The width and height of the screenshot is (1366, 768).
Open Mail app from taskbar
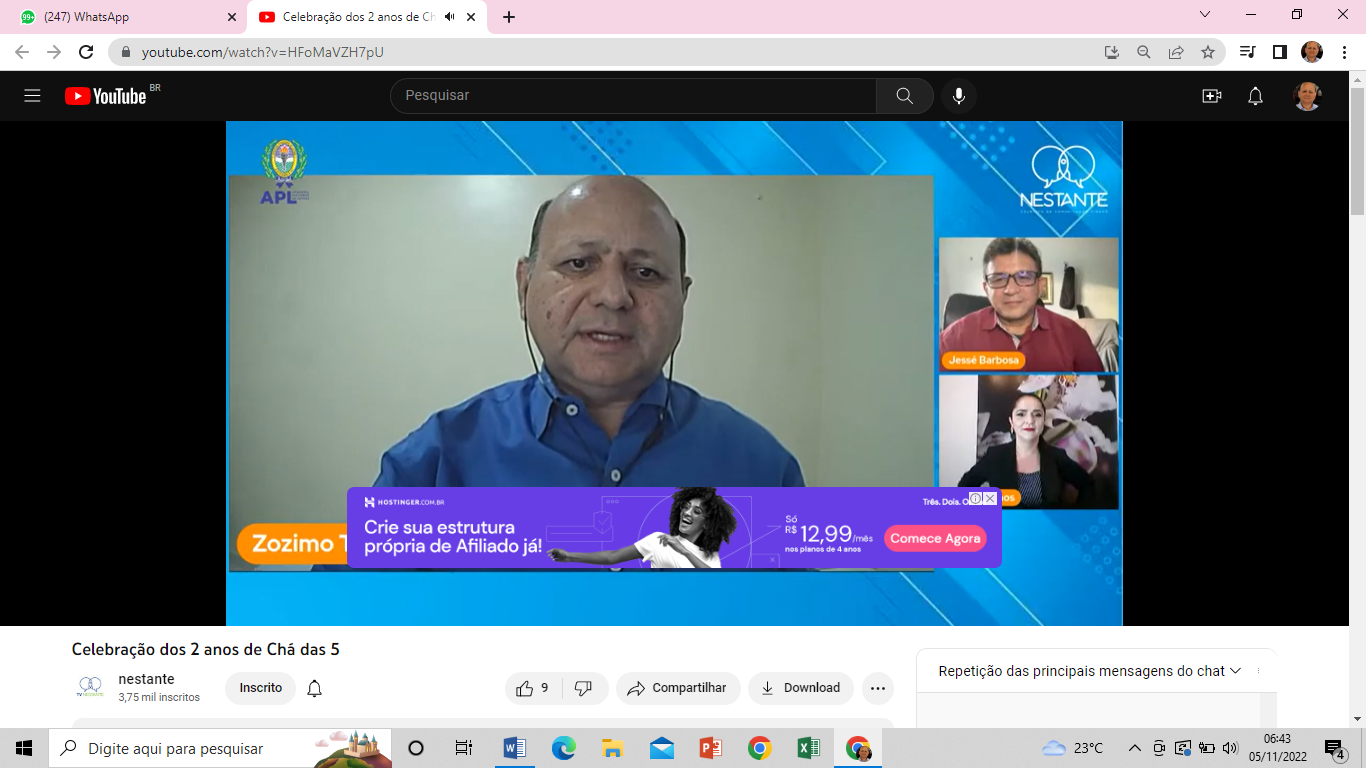click(x=662, y=748)
